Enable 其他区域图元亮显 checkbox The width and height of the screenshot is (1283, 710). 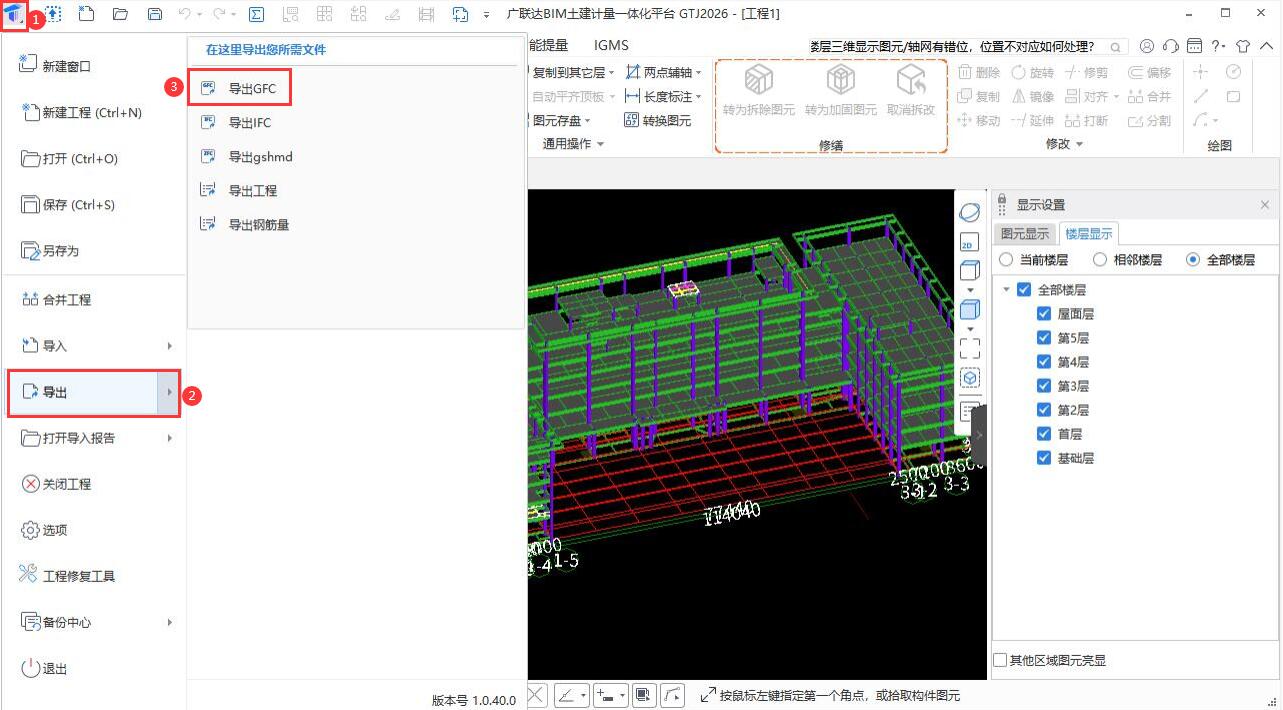(x=1001, y=660)
